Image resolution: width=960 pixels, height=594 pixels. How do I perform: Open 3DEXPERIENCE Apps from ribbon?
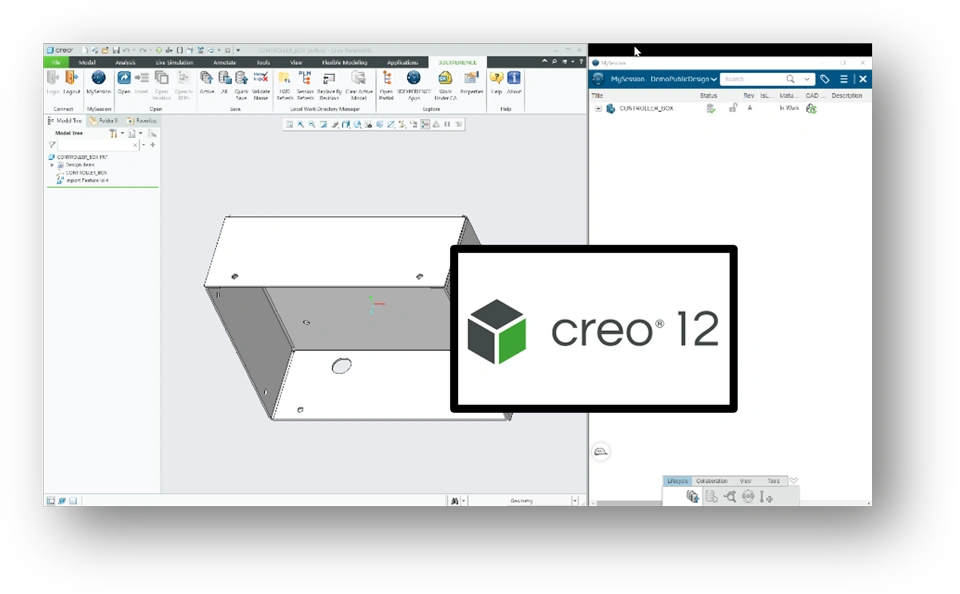point(414,78)
